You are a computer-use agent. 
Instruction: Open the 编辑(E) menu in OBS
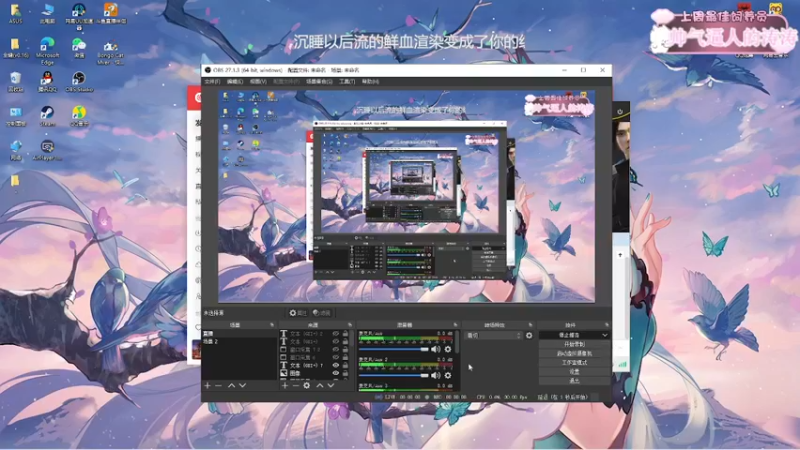click(235, 82)
